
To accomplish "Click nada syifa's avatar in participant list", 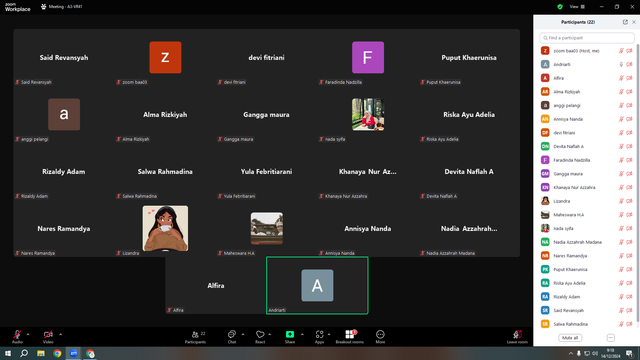I will coord(545,228).
